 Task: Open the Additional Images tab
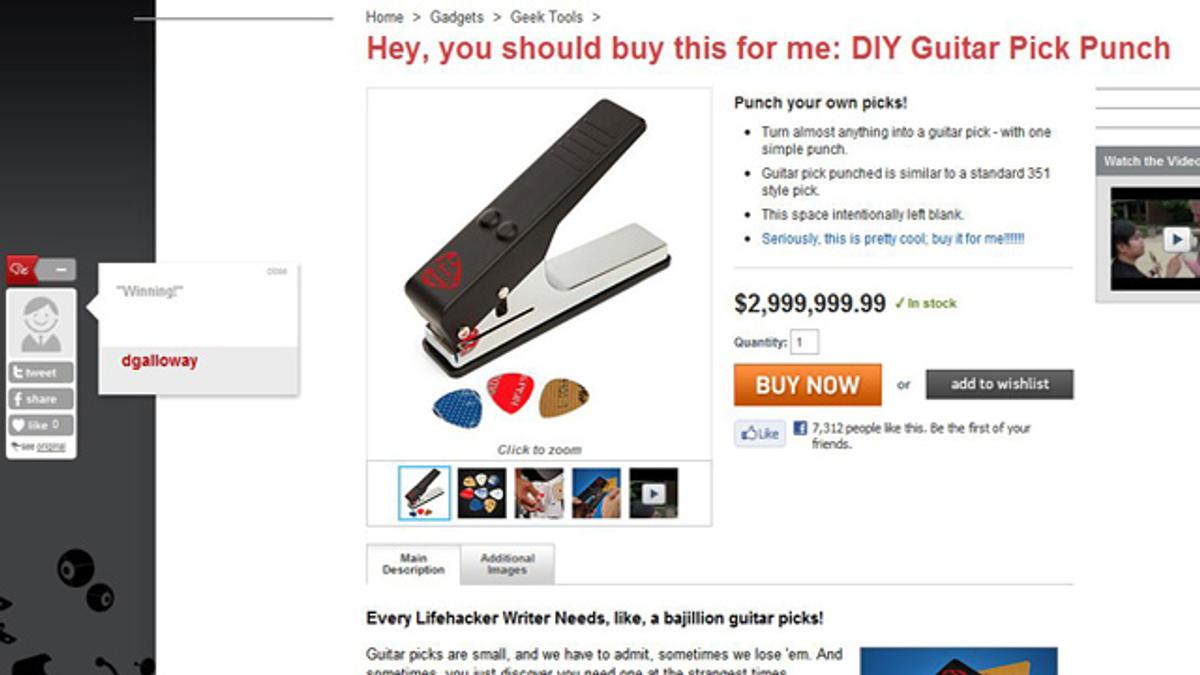(507, 564)
